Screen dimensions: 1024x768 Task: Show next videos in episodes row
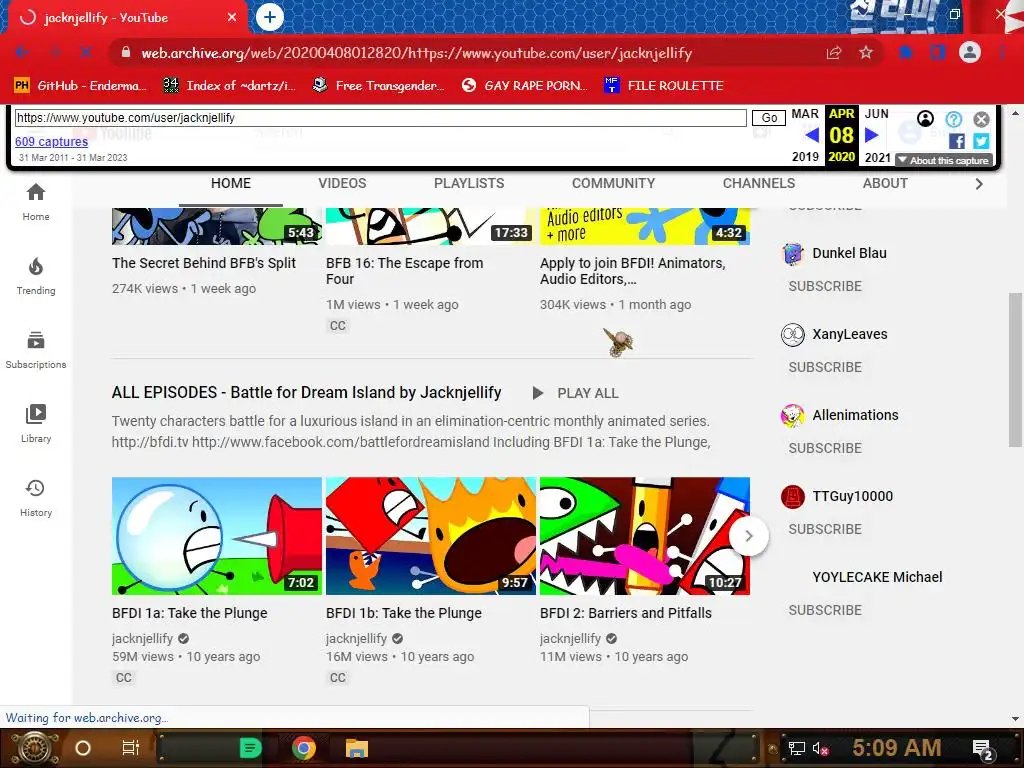[x=748, y=536]
